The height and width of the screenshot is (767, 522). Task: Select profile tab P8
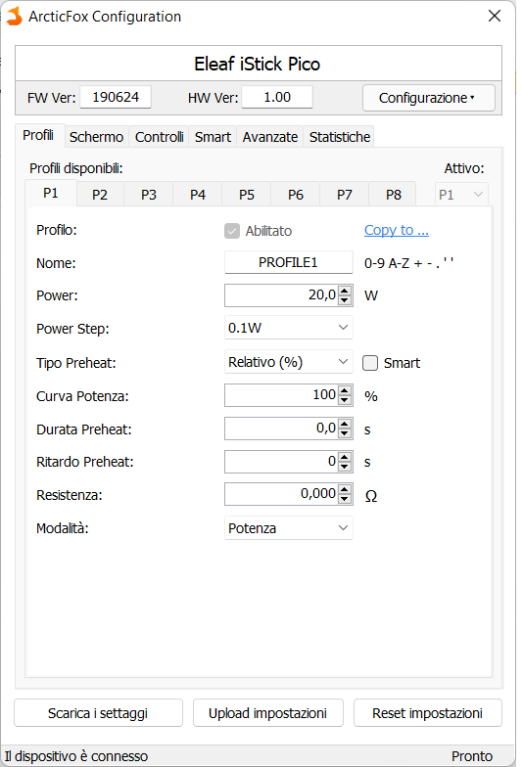pyautogui.click(x=393, y=195)
